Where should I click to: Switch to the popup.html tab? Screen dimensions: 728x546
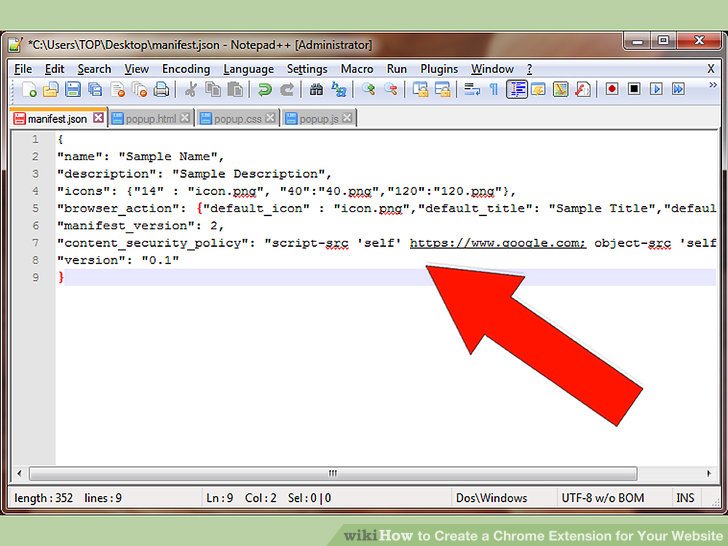(151, 119)
